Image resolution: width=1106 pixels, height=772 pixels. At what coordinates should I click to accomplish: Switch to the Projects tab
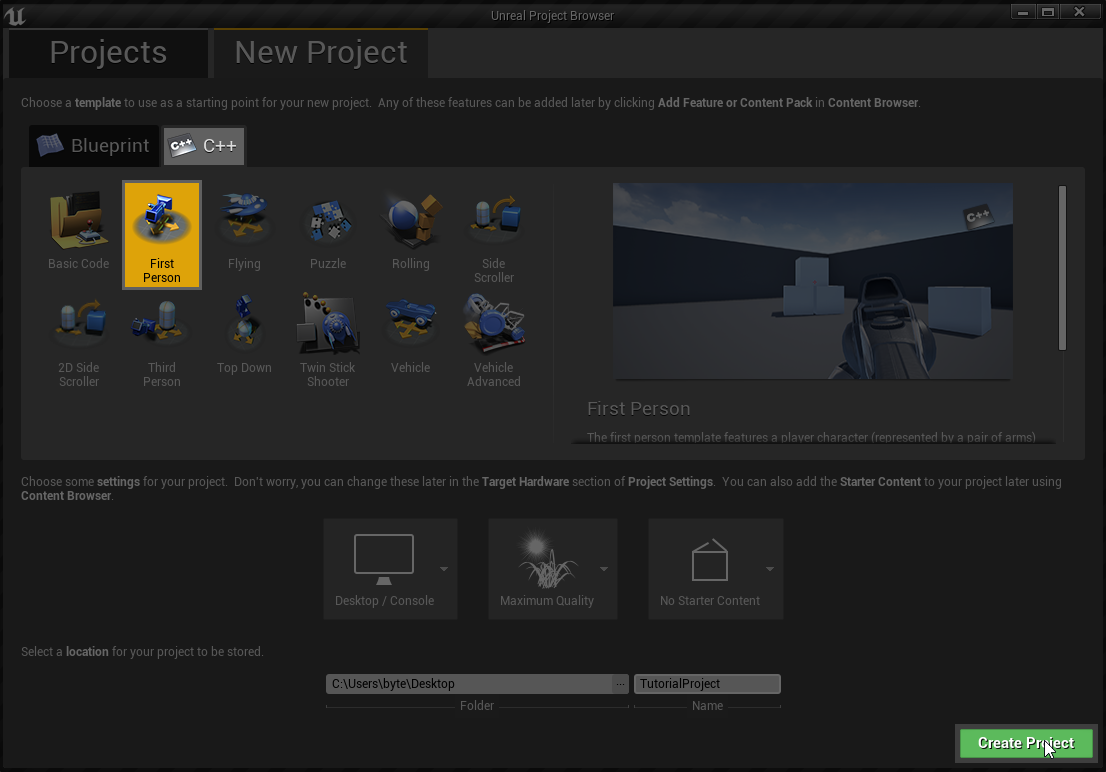tap(108, 53)
